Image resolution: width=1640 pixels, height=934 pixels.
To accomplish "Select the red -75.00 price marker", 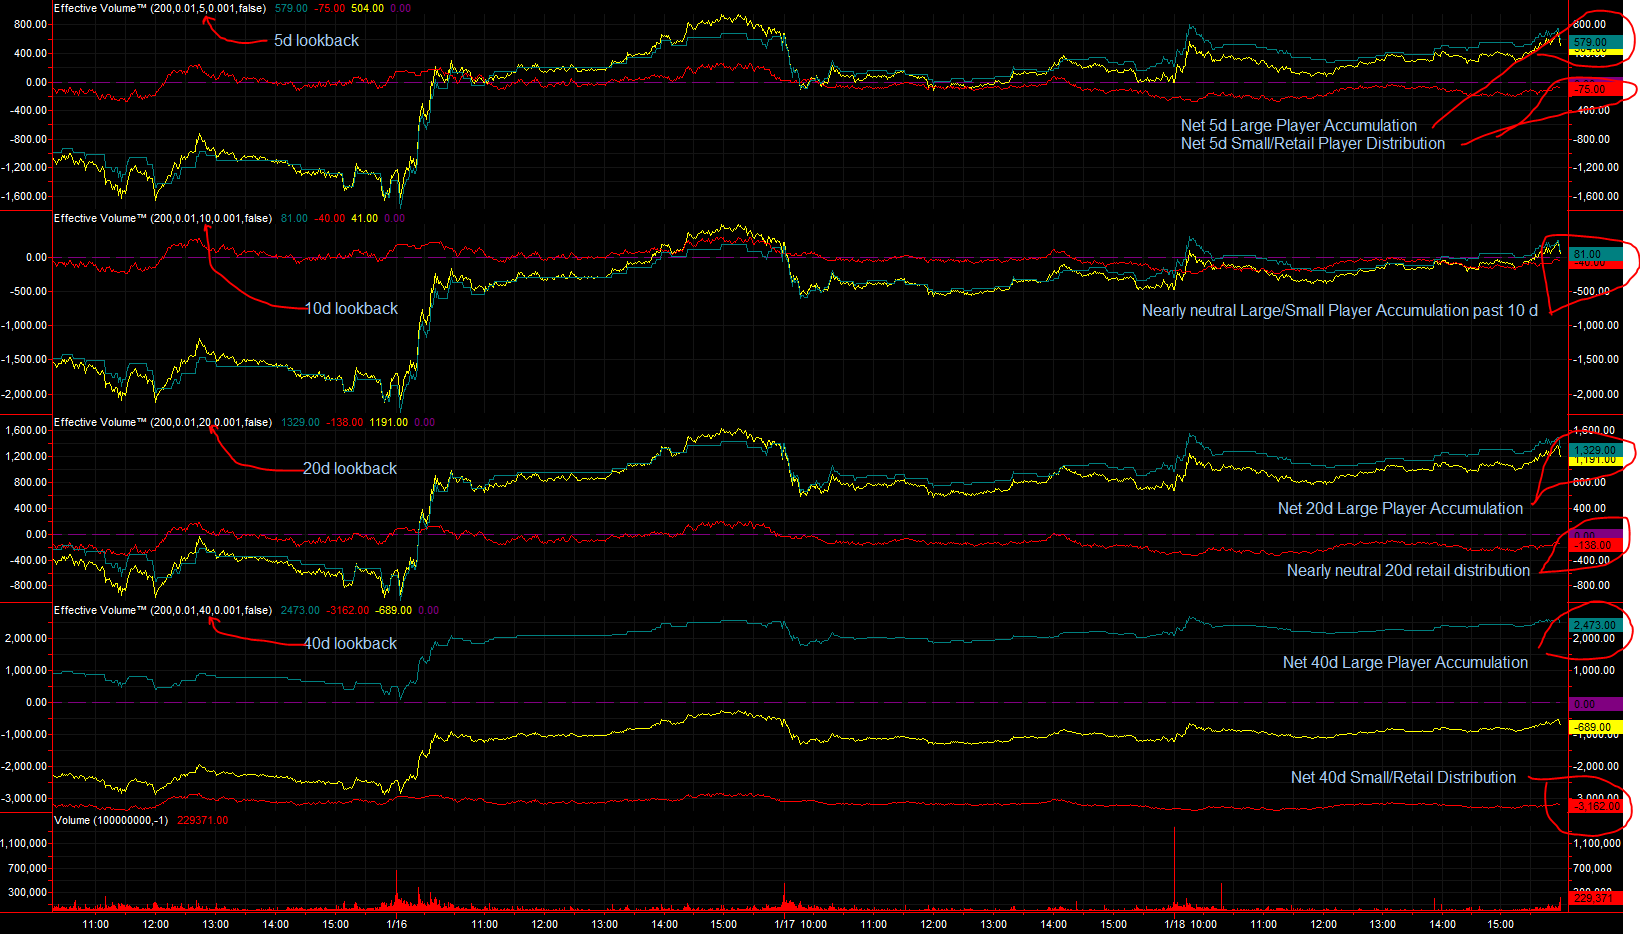I will point(1595,90).
